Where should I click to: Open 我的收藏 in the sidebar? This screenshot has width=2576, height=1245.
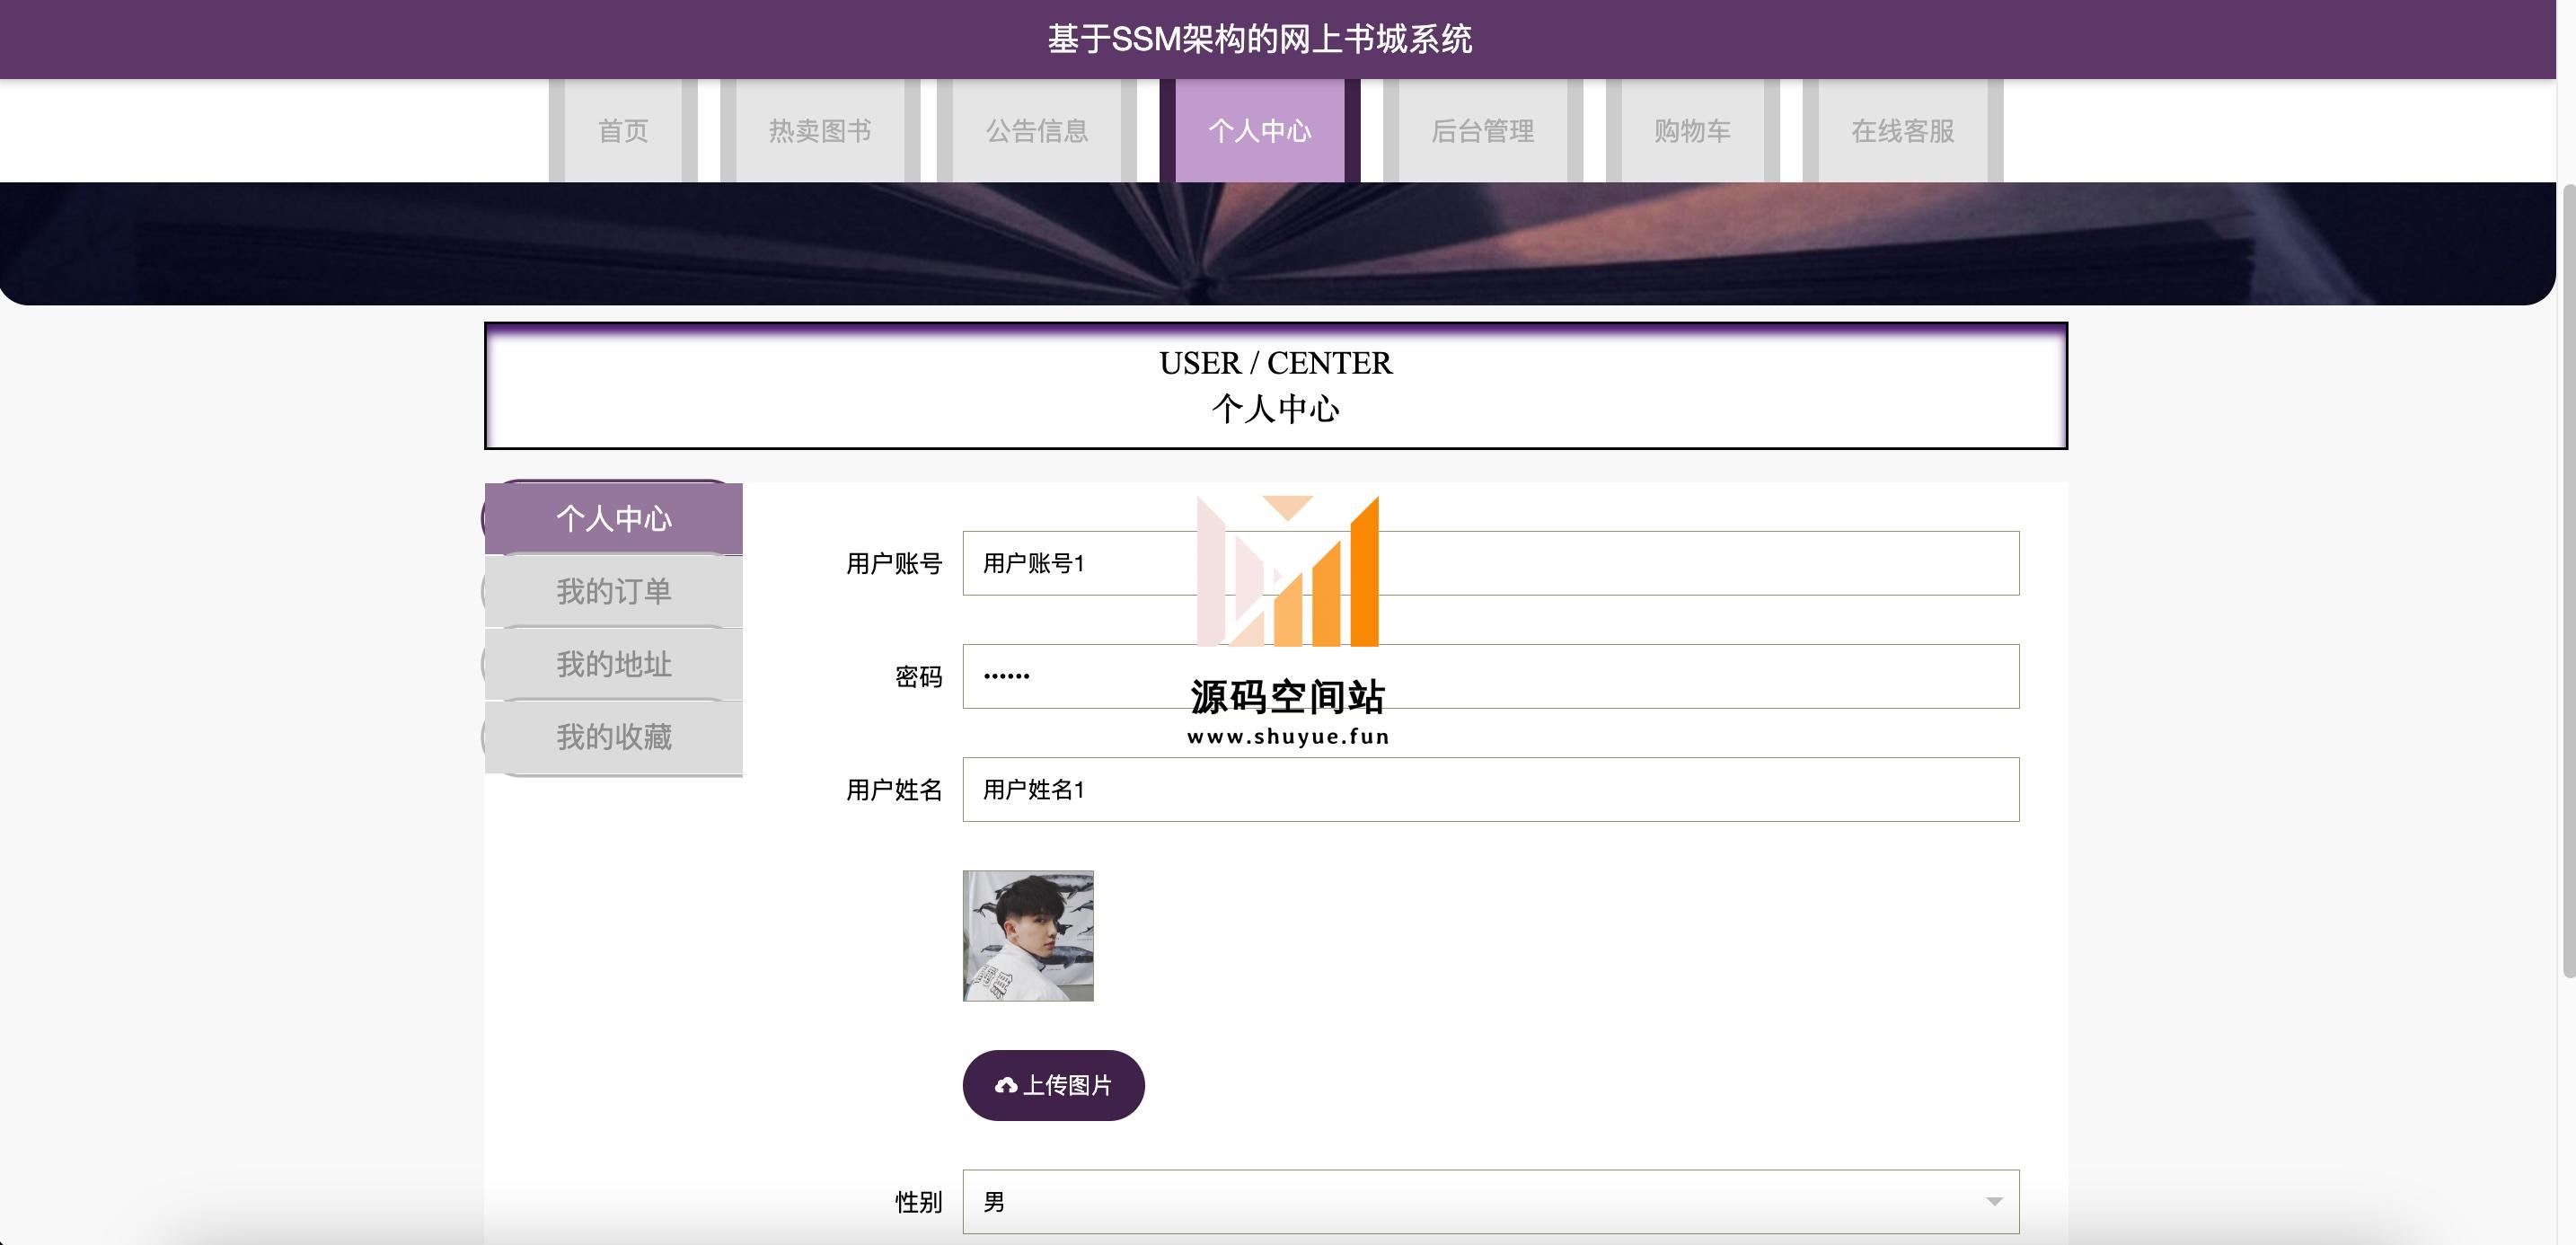click(x=614, y=737)
